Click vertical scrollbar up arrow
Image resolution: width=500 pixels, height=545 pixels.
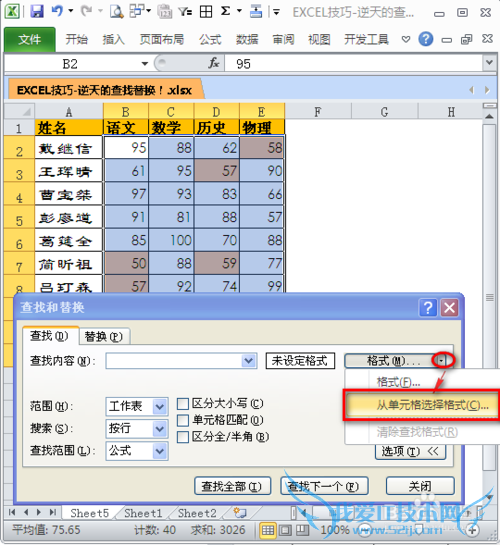click(489, 117)
